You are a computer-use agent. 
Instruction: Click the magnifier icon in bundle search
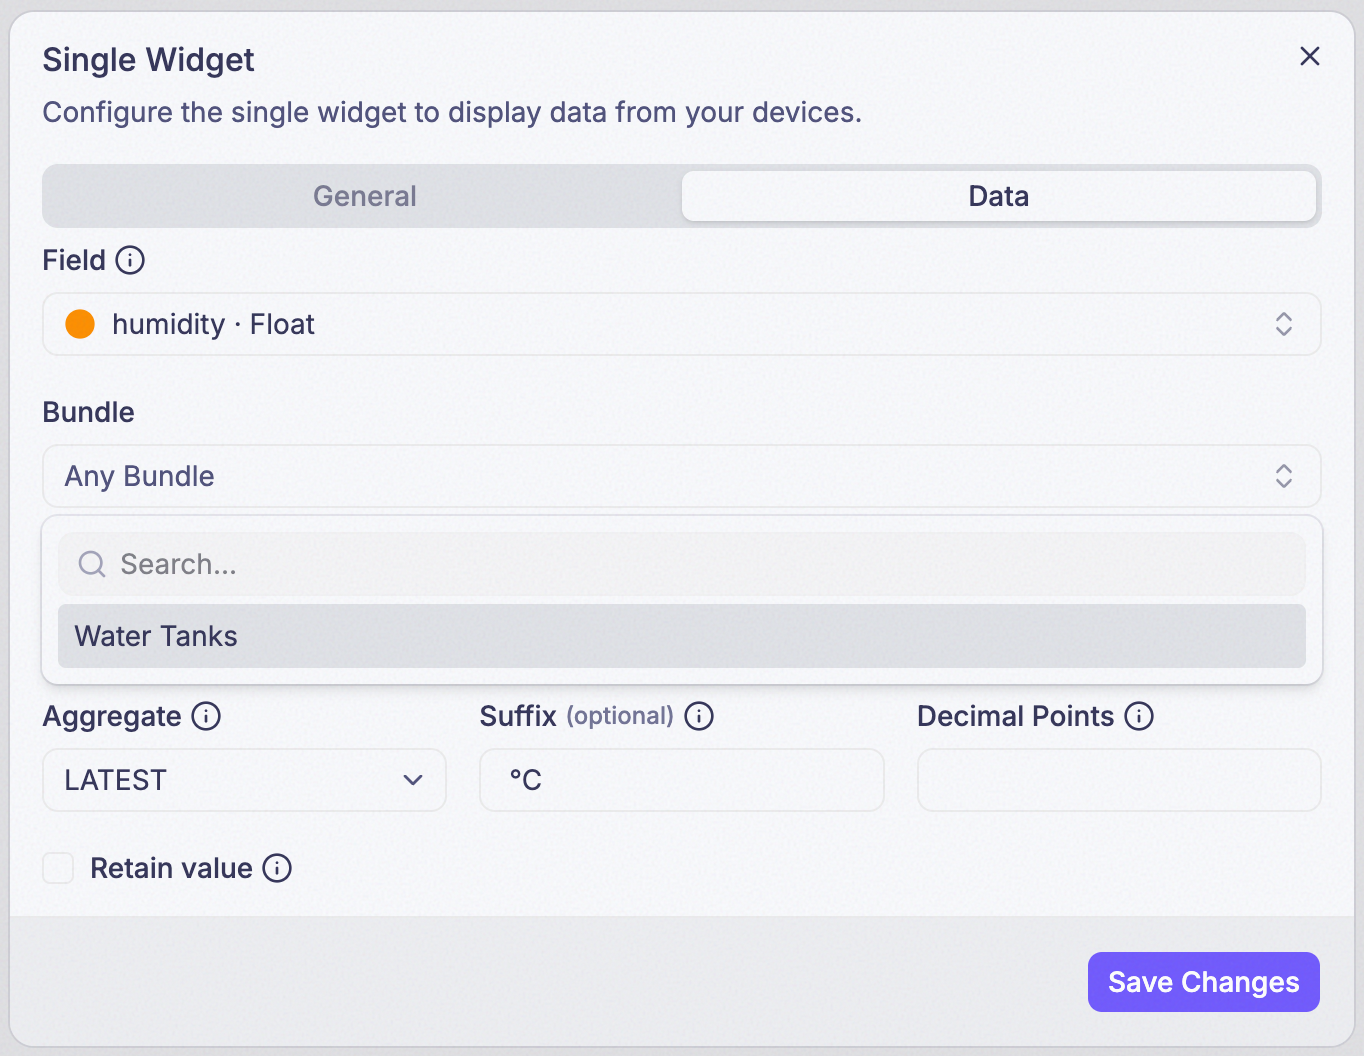(92, 564)
